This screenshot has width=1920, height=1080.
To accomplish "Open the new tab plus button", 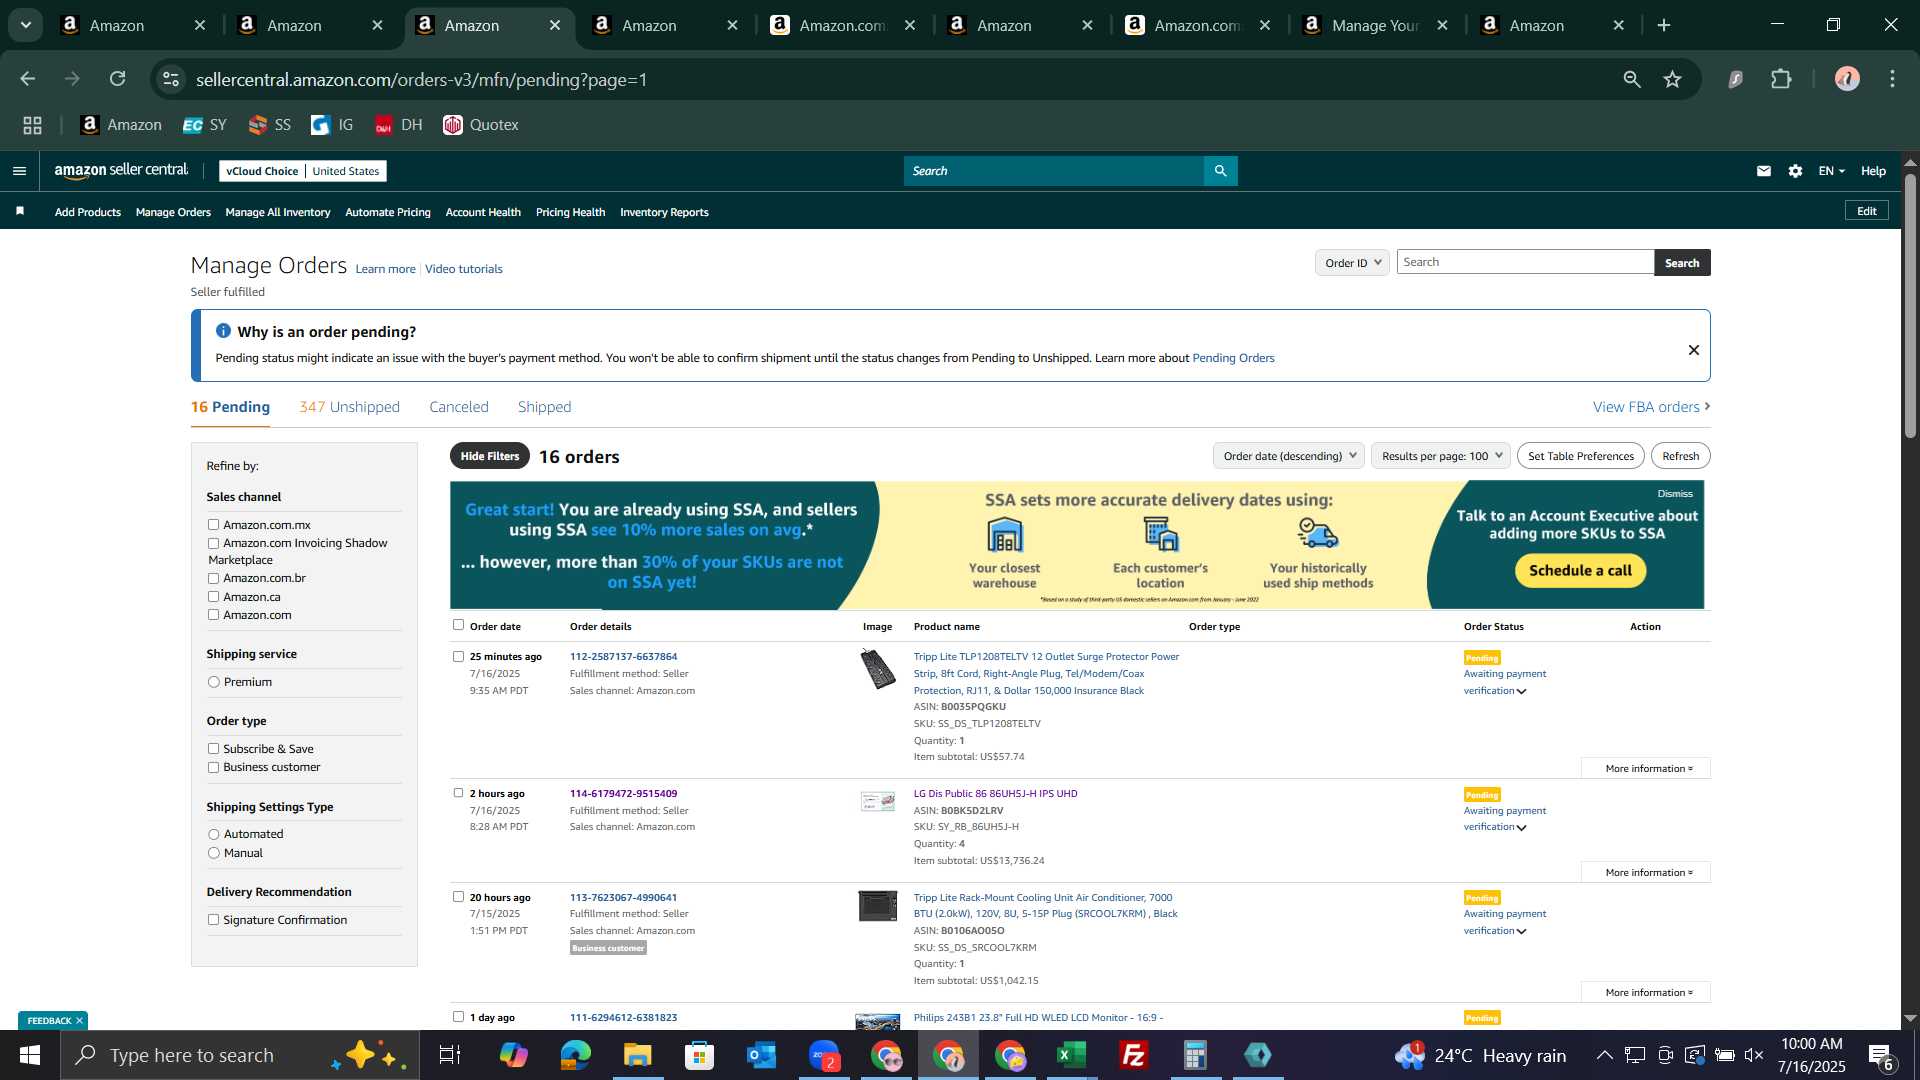I will click(x=1664, y=25).
